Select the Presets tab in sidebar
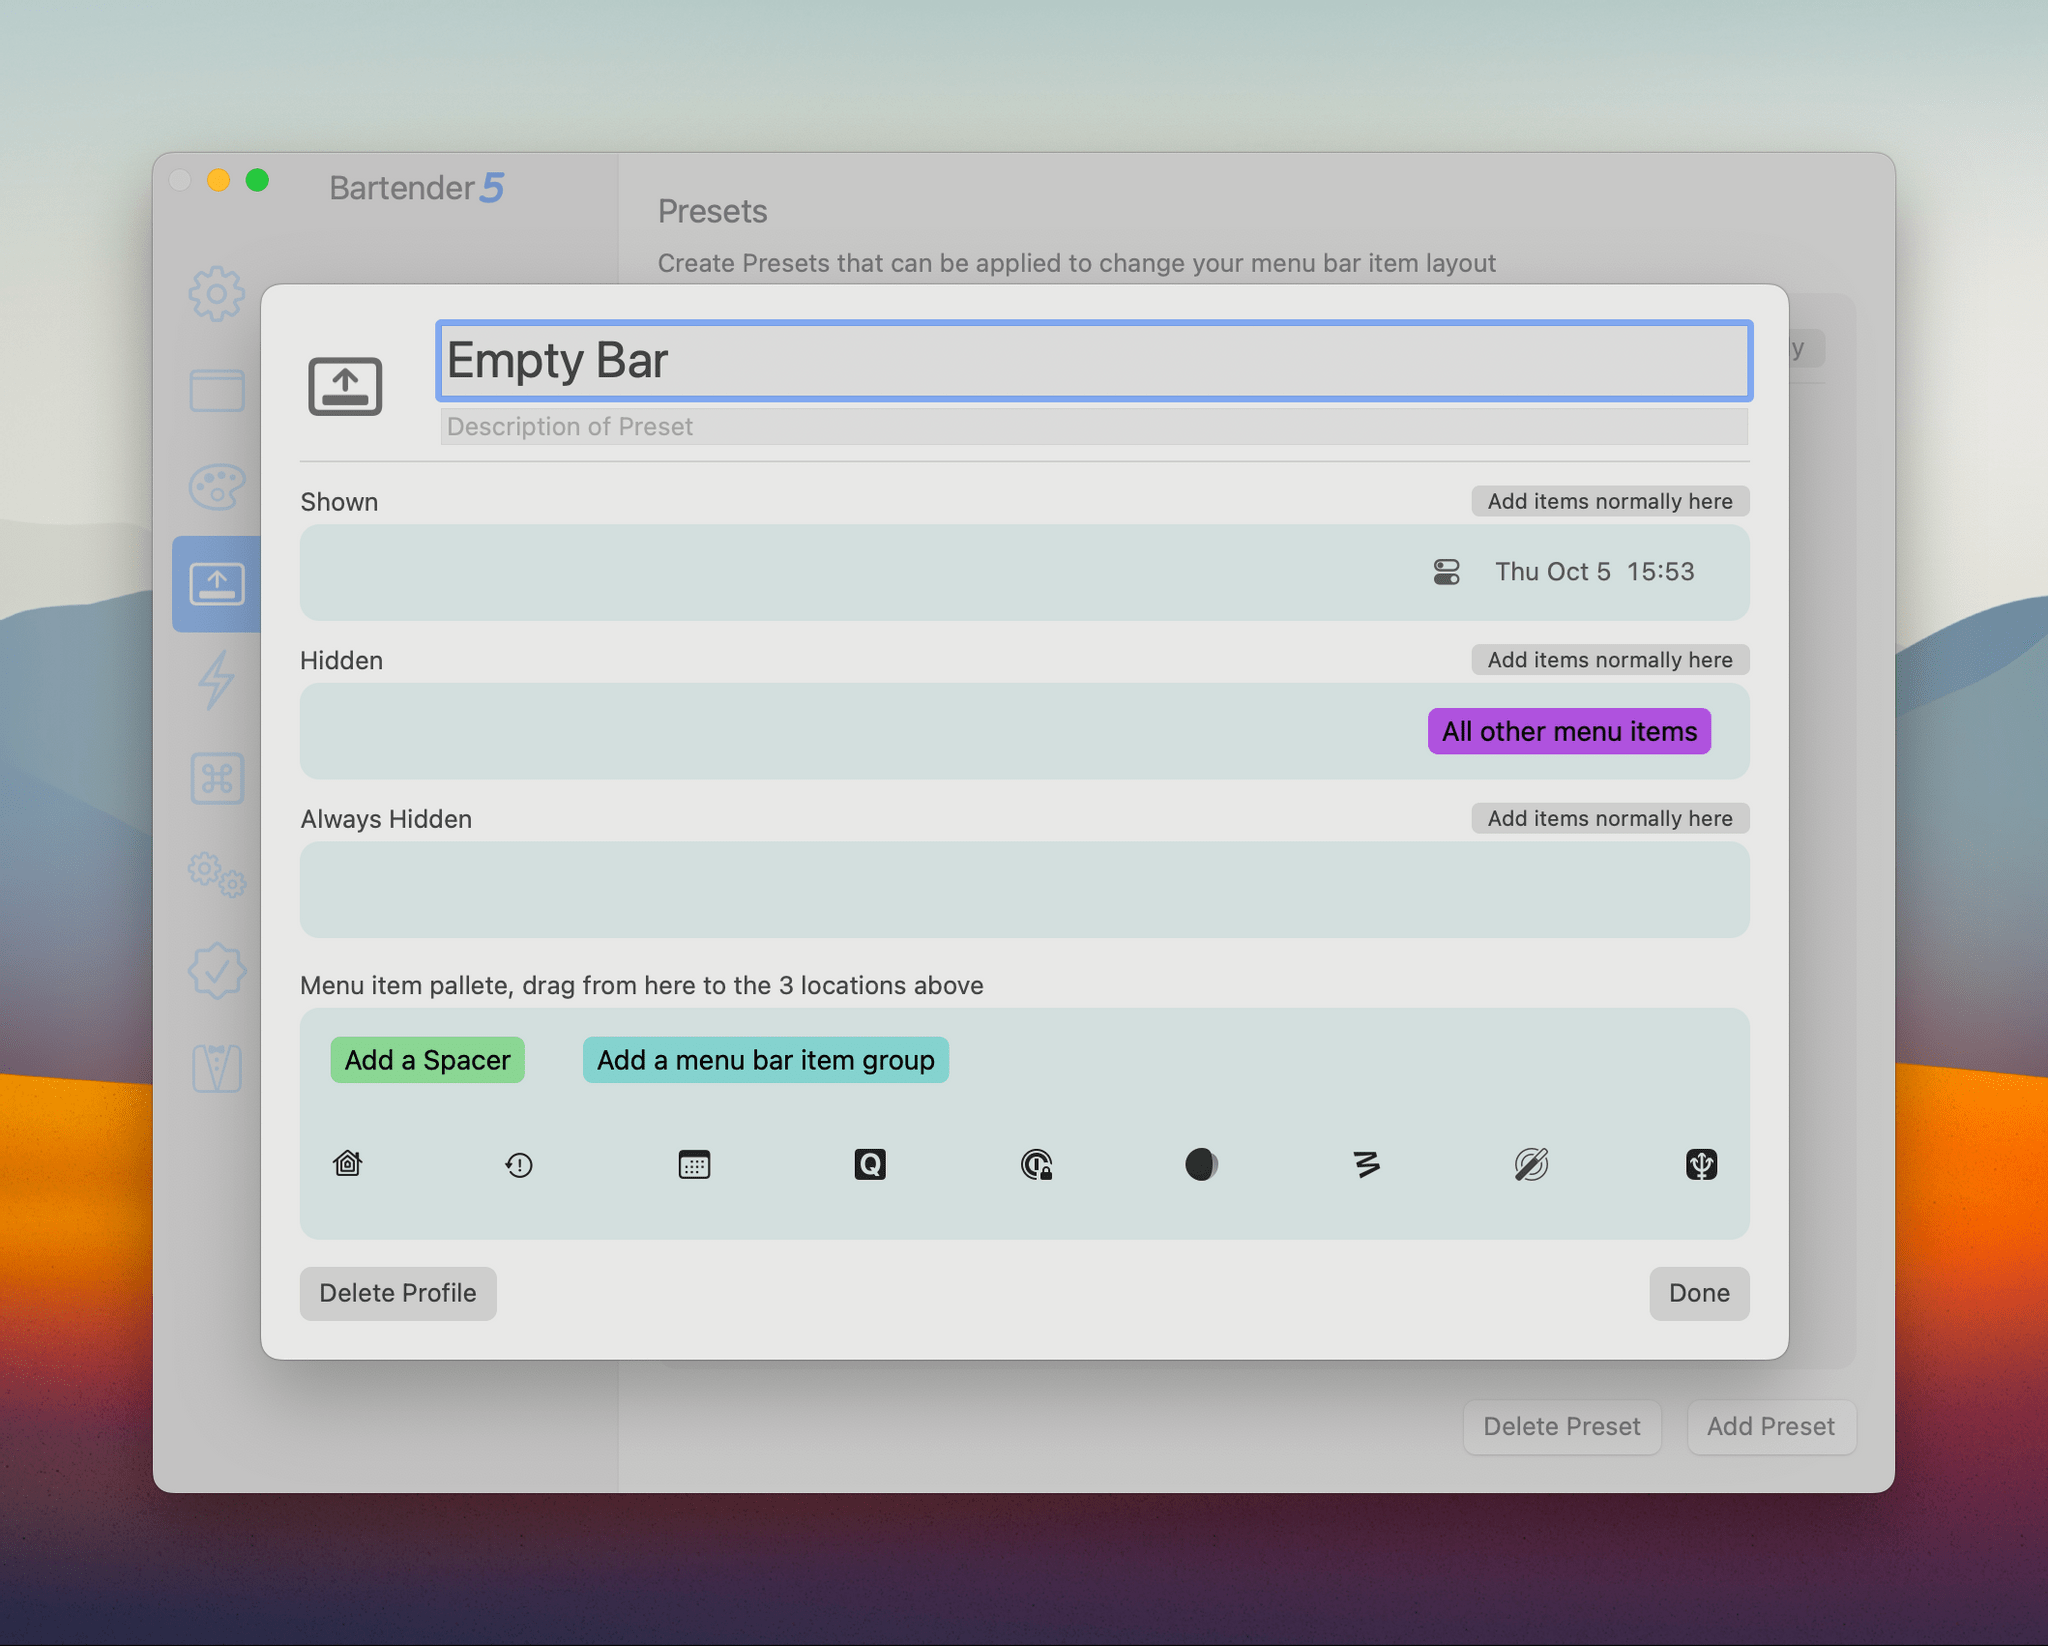Image resolution: width=2048 pixels, height=1646 pixels. pyautogui.click(x=217, y=584)
